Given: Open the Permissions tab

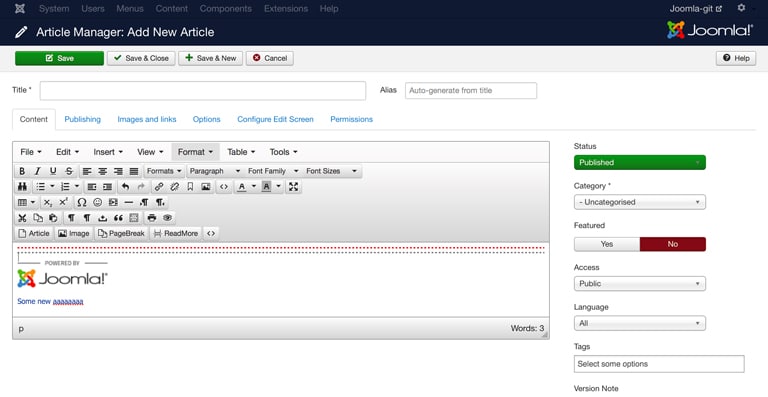Looking at the screenshot, I should coord(352,119).
